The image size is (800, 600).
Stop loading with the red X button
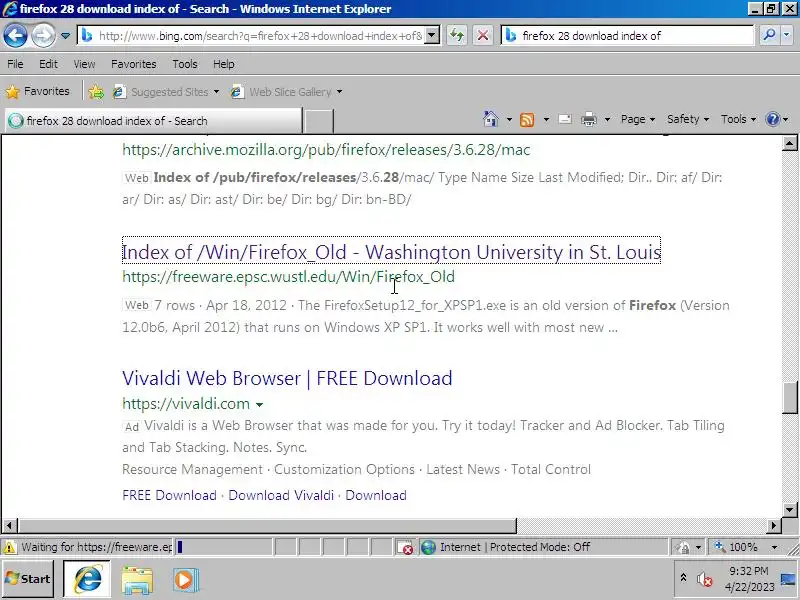point(483,36)
